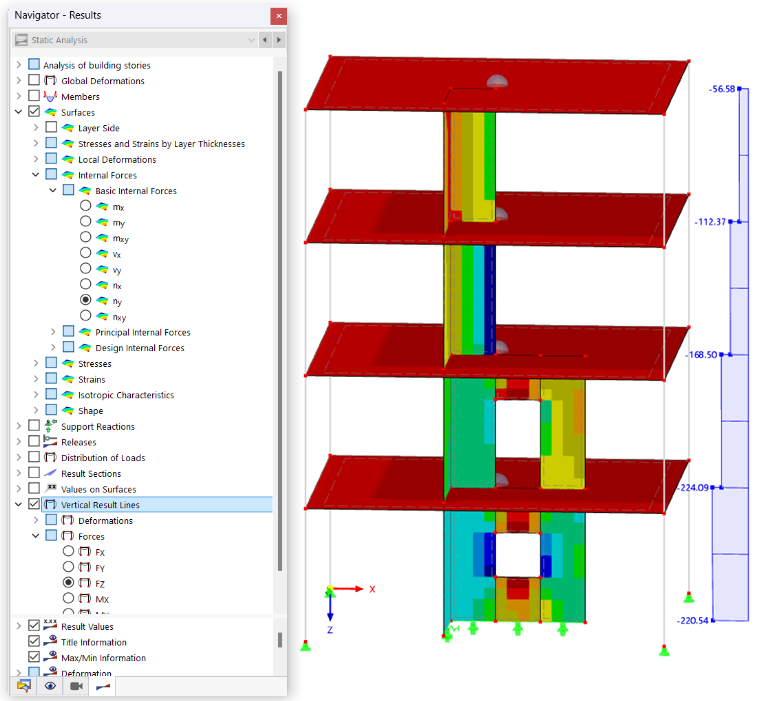Screen dimensions: 760x701
Task: Select the Values on Surfaces label
Action: click(x=98, y=490)
